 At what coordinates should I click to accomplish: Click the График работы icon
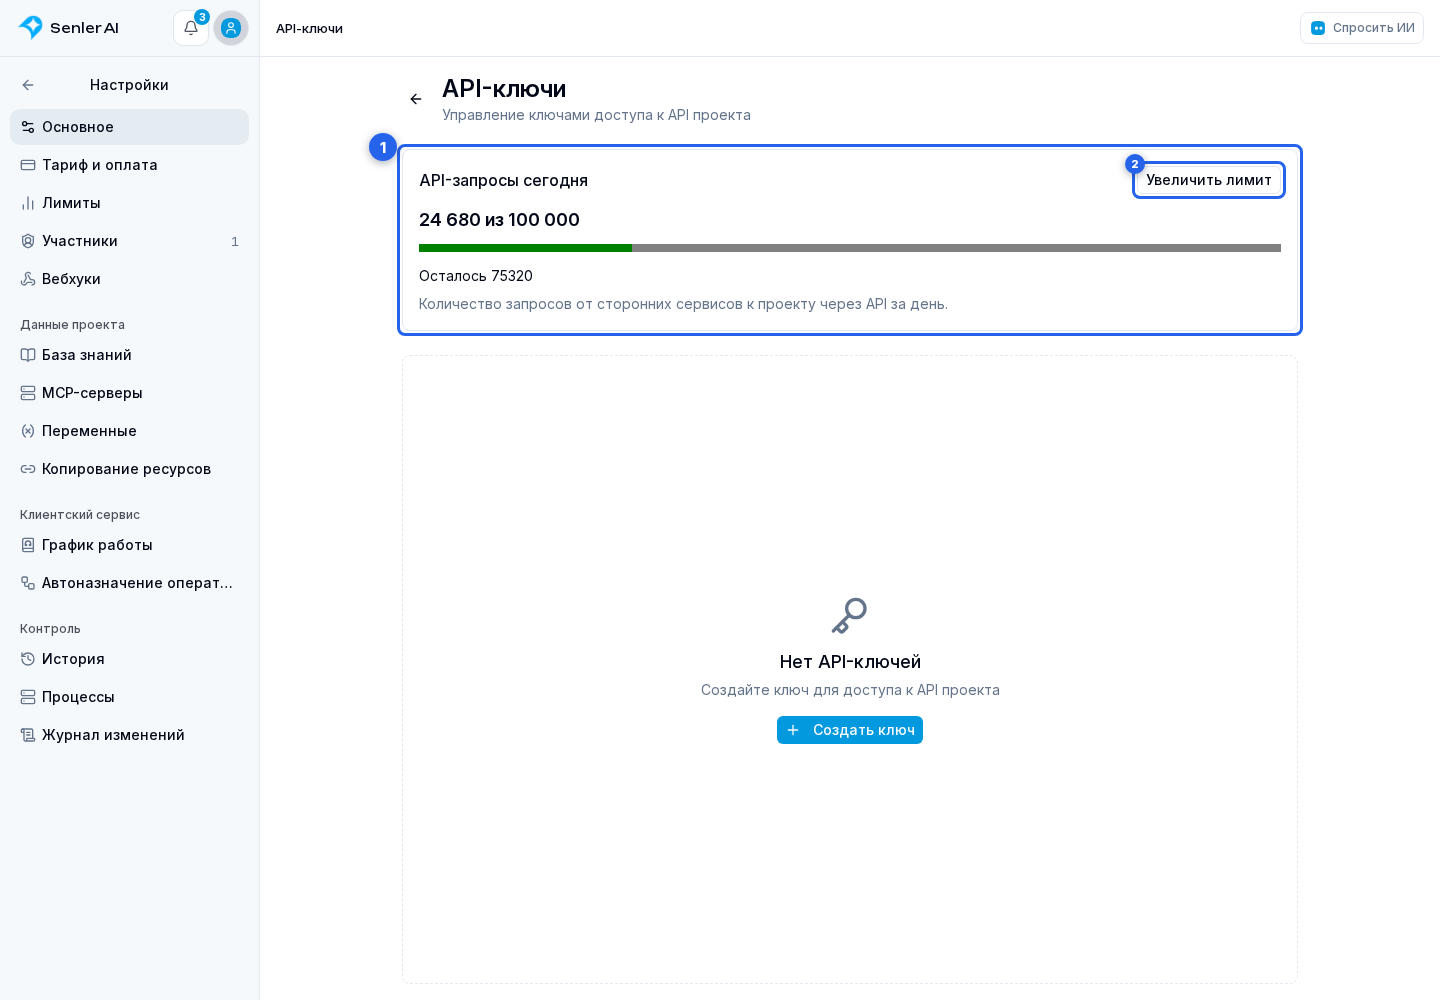tap(28, 545)
